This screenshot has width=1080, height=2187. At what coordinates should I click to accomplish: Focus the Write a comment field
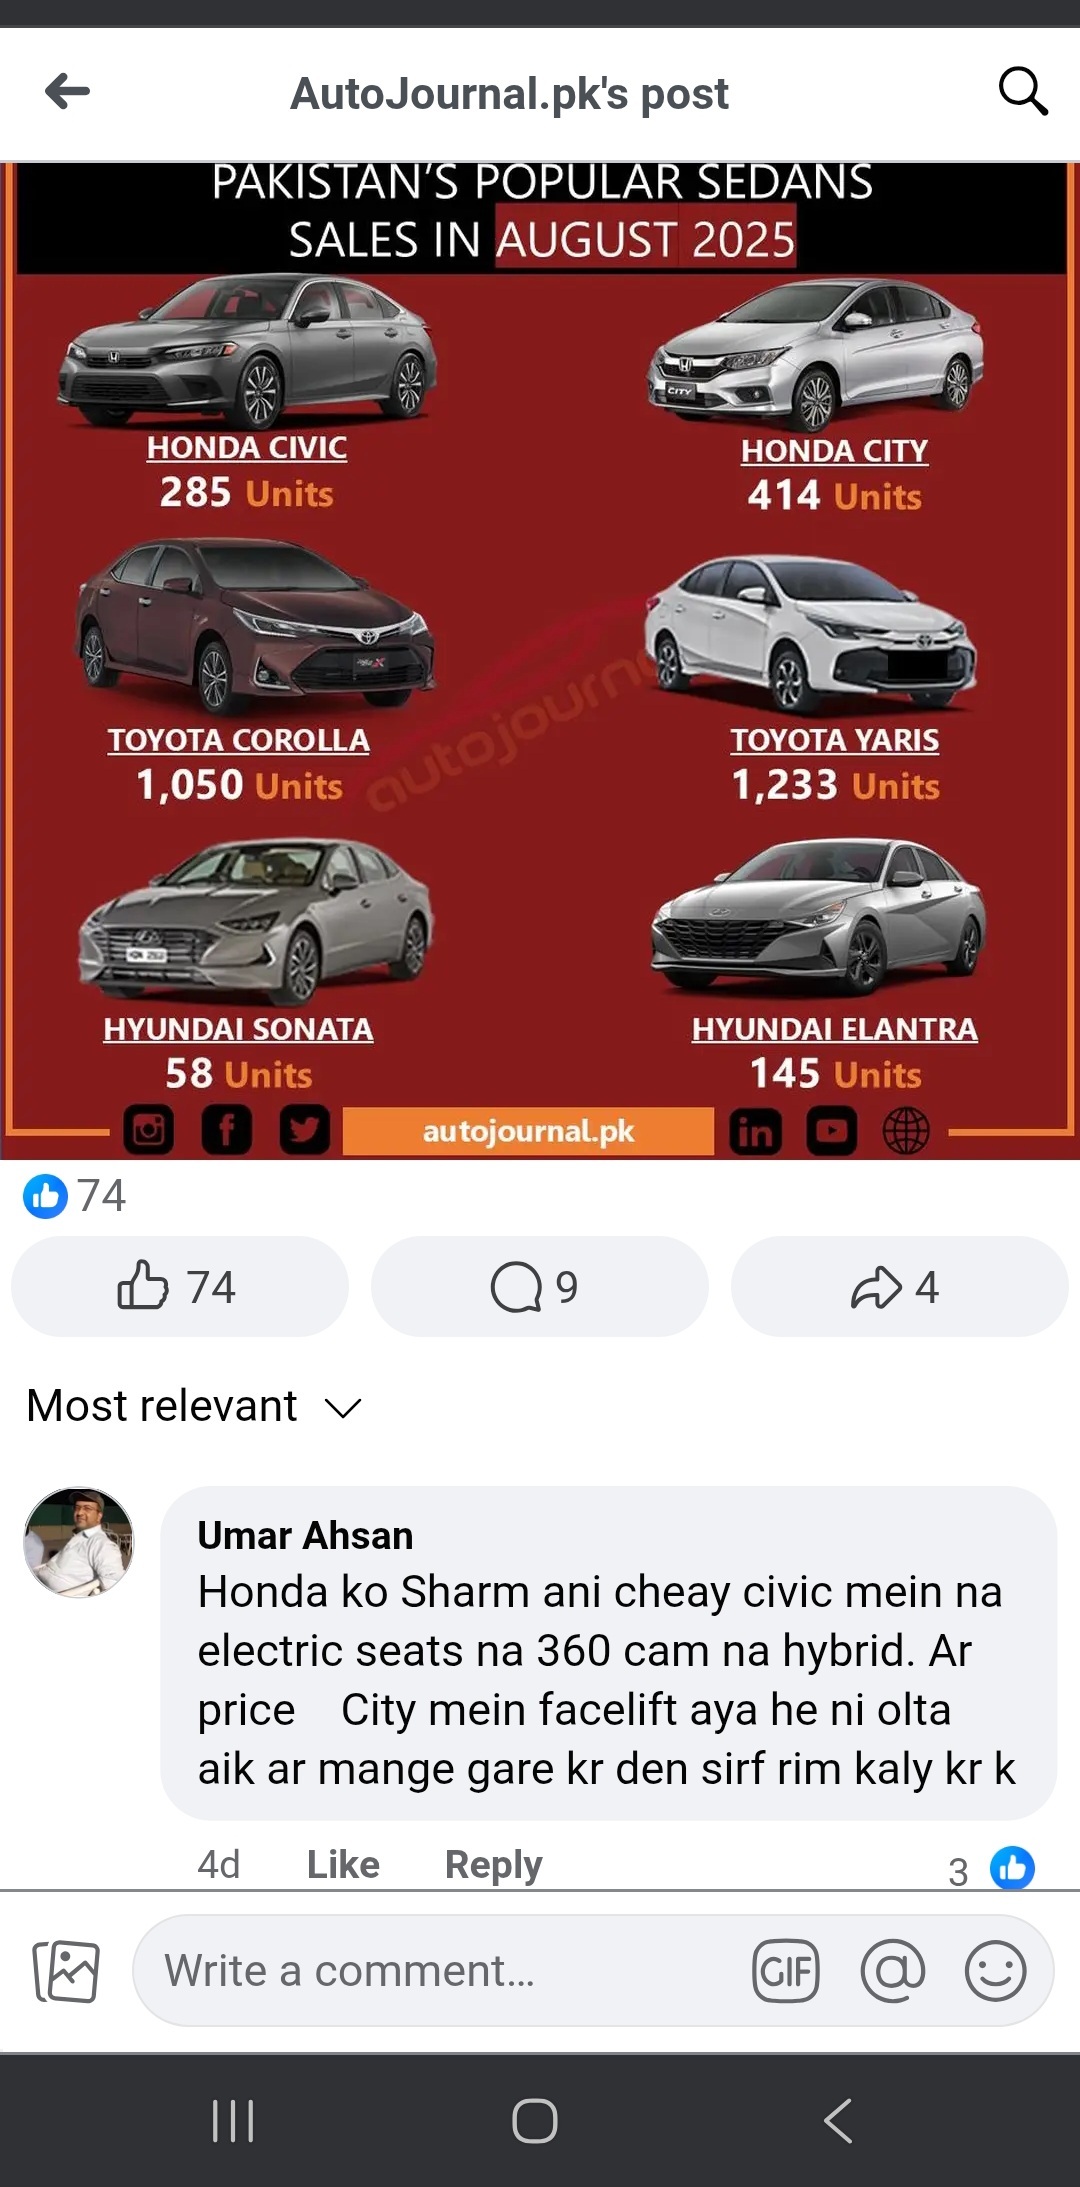click(440, 1971)
